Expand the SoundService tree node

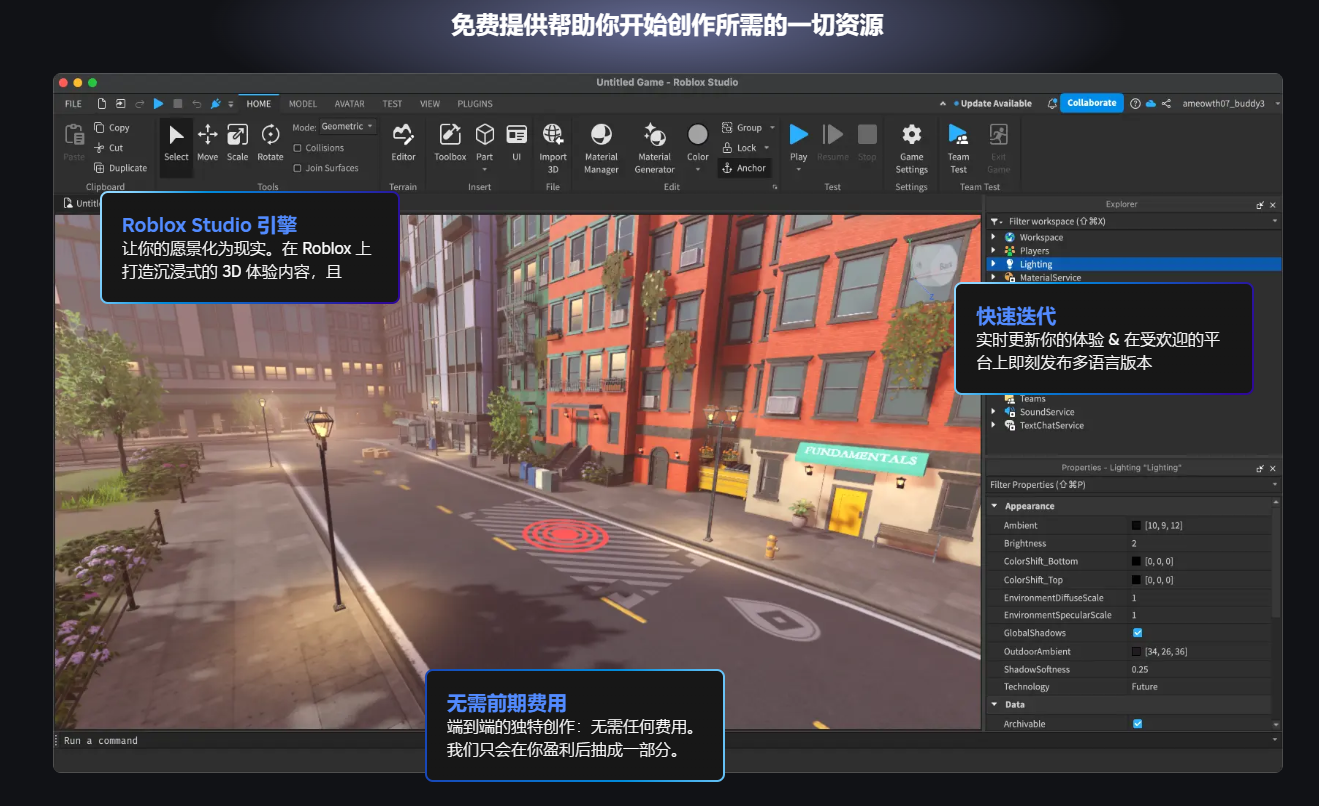(x=993, y=412)
